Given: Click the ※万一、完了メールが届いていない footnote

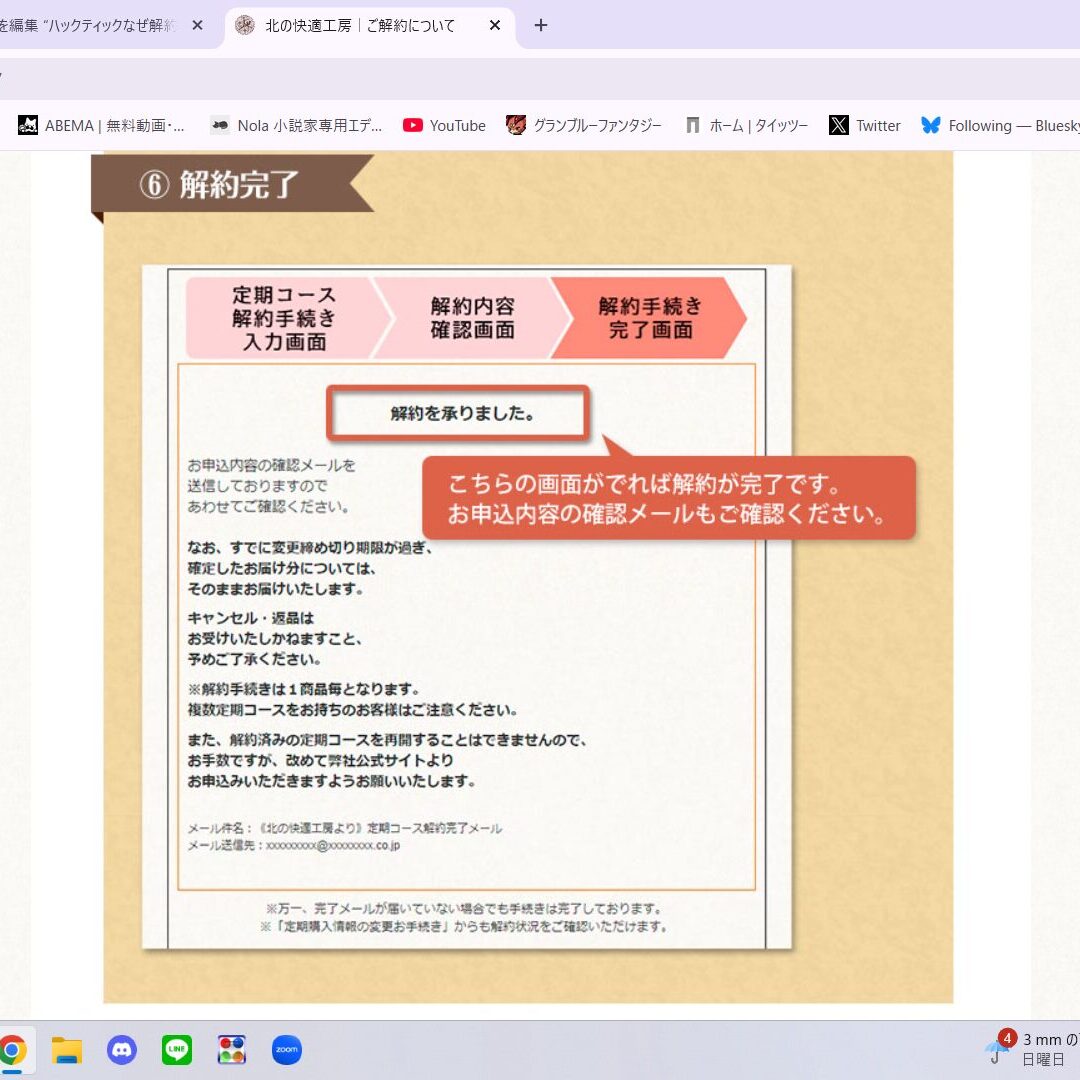Looking at the screenshot, I should (x=465, y=908).
